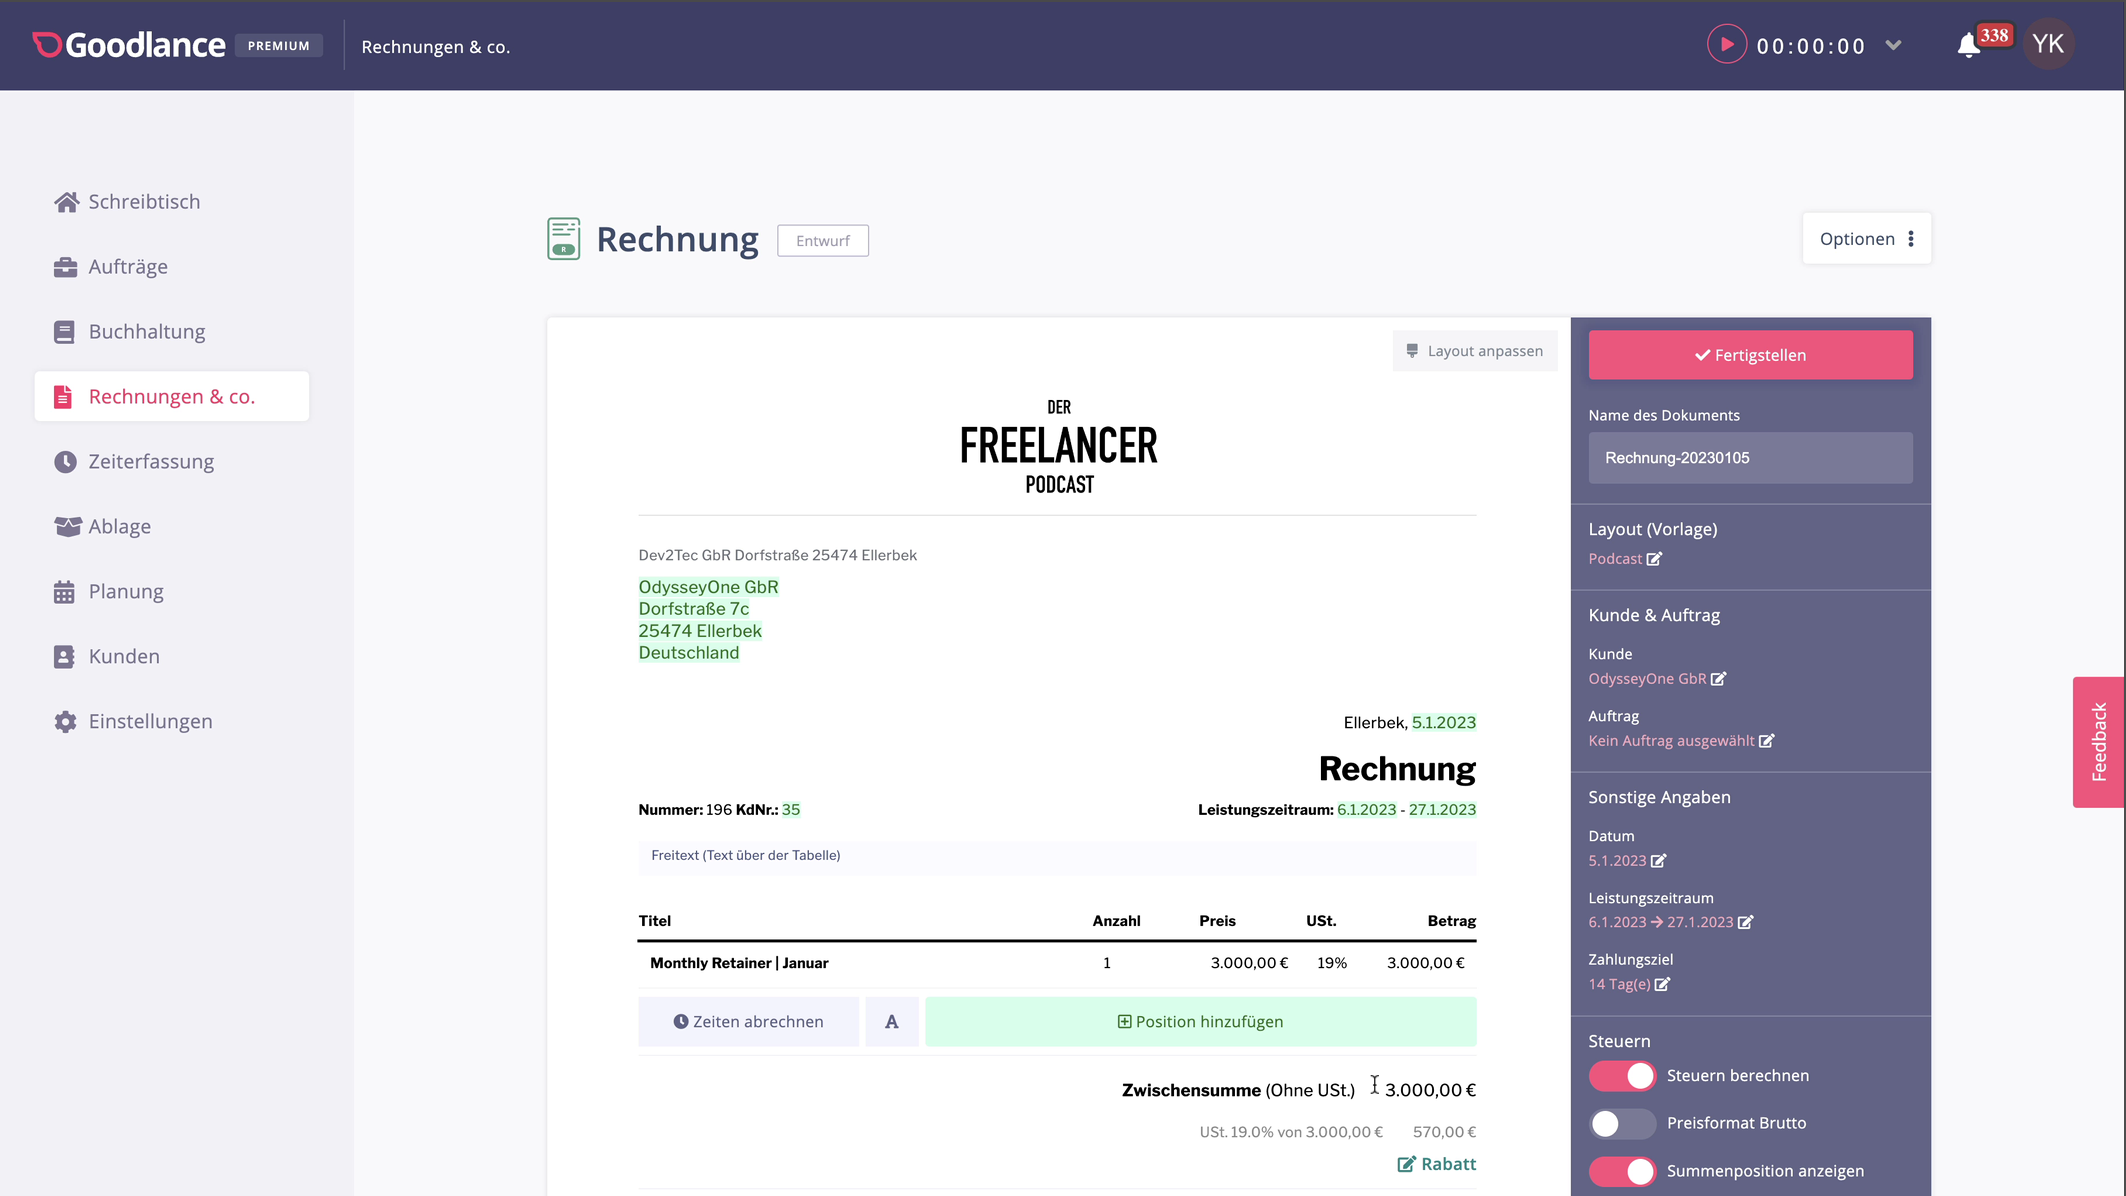Disable the Steuern berechnen toggle
This screenshot has height=1196, width=2126.
tap(1622, 1076)
